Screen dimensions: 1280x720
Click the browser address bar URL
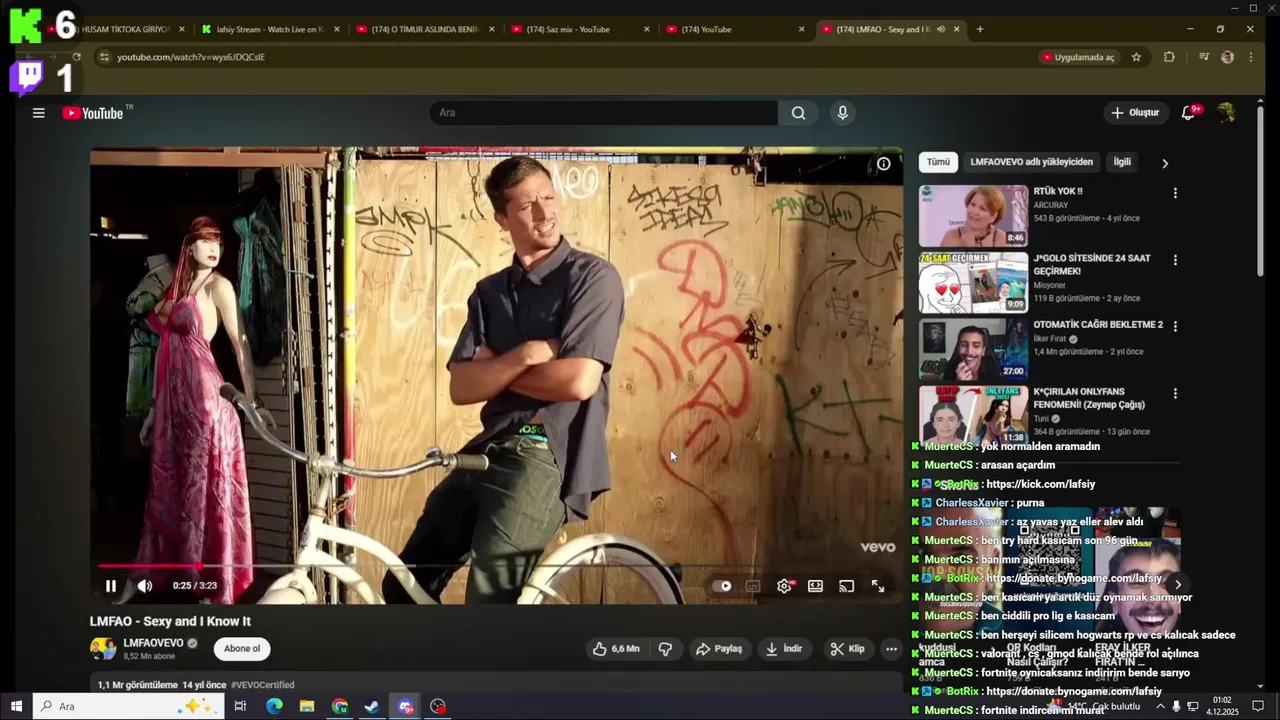coord(191,57)
